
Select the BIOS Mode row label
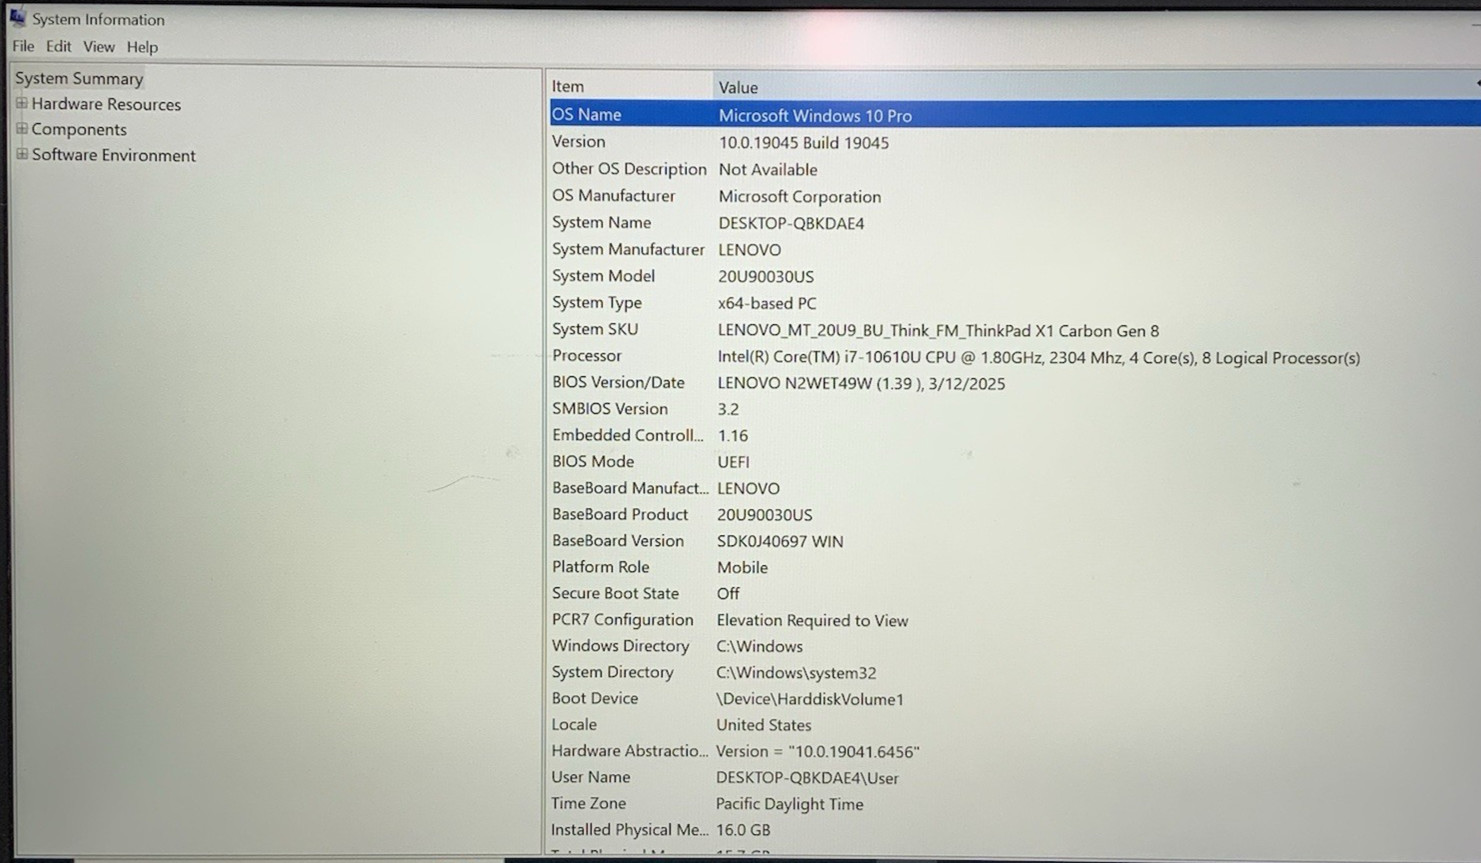pos(593,461)
